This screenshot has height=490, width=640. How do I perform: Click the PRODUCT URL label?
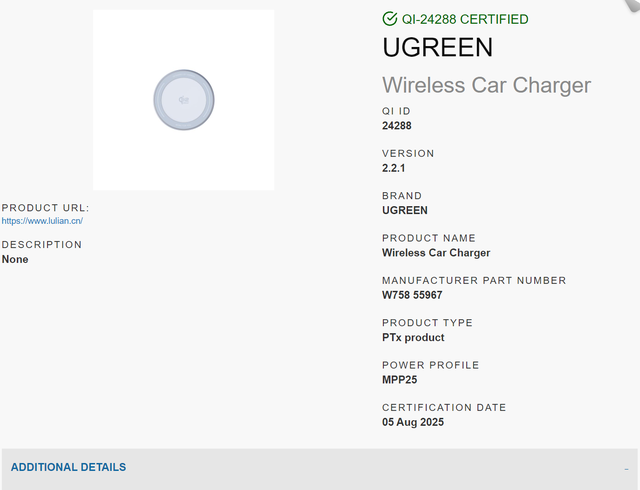(45, 208)
